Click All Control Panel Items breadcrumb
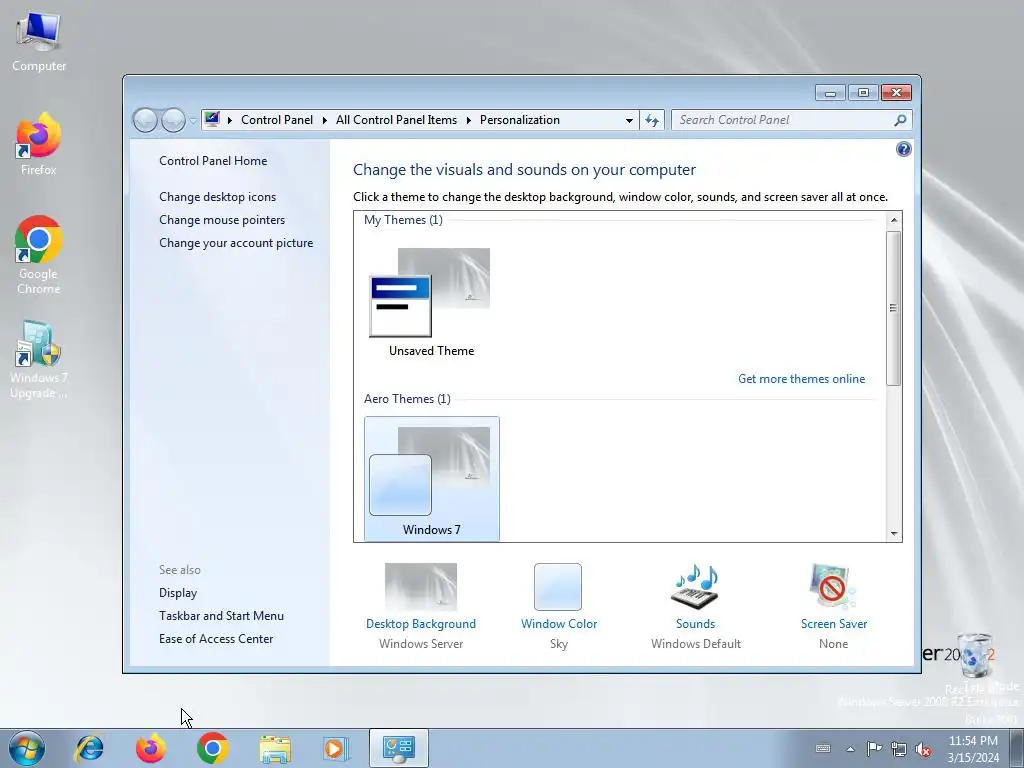This screenshot has width=1024, height=768. click(x=396, y=120)
